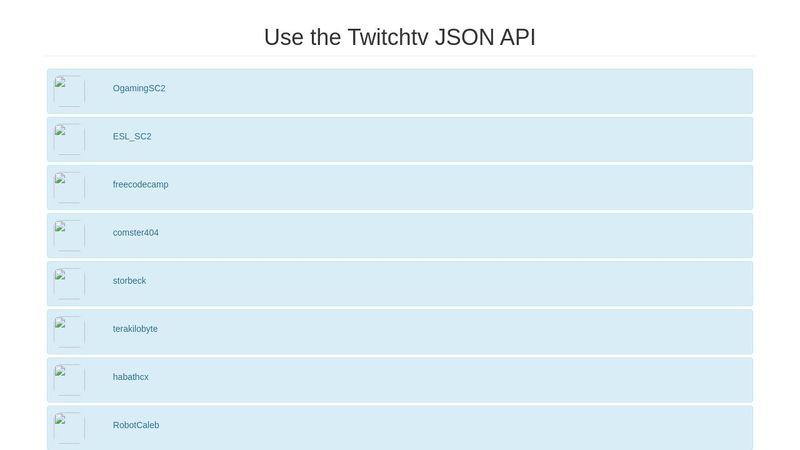Click the RobotCaleb channel avatar image
Image resolution: width=800 pixels, height=450 pixels.
click(69, 428)
